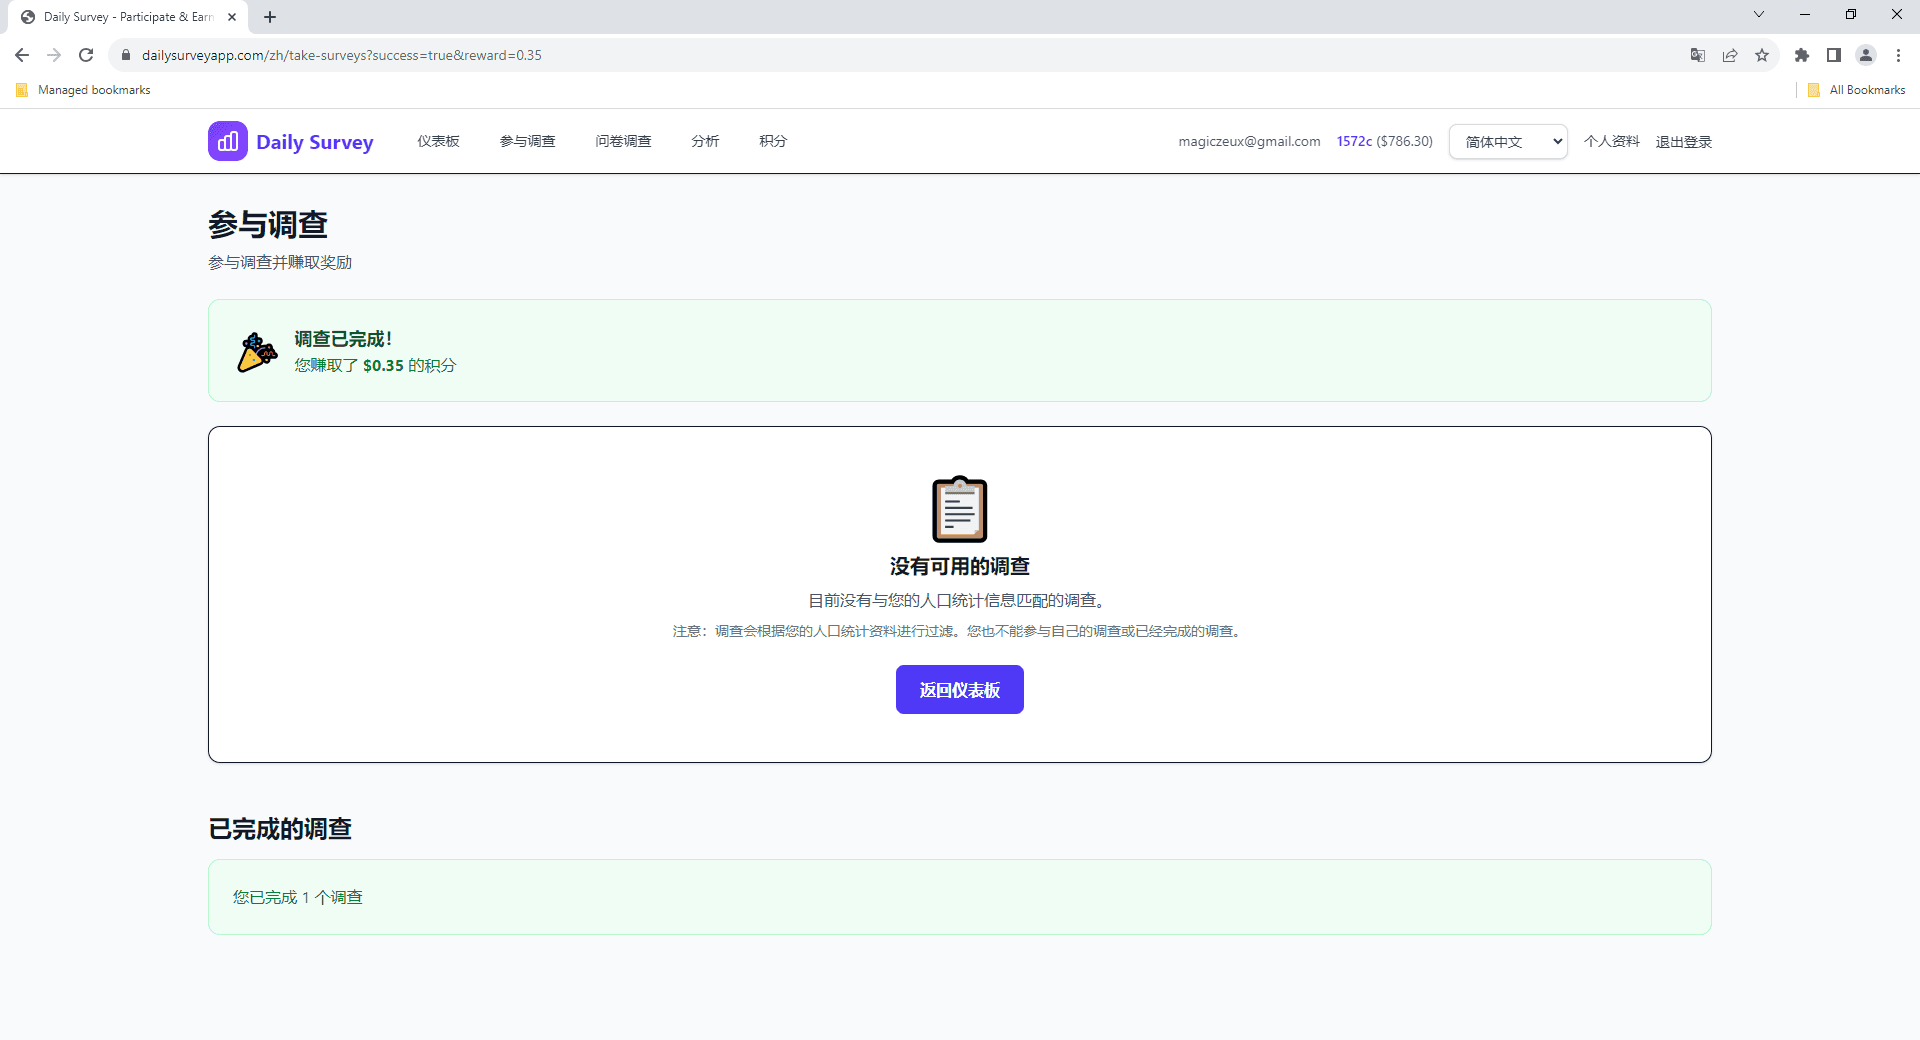Click the share page icon
The image size is (1920, 1040).
tap(1730, 55)
